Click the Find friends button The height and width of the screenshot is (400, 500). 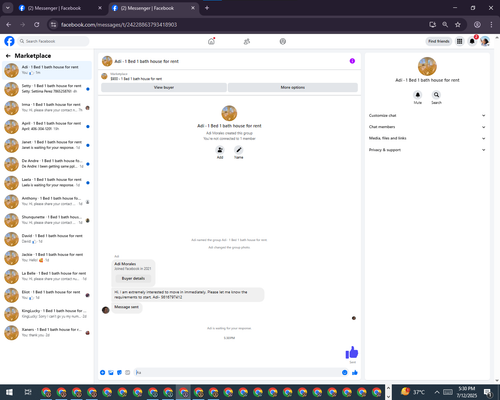point(439,41)
